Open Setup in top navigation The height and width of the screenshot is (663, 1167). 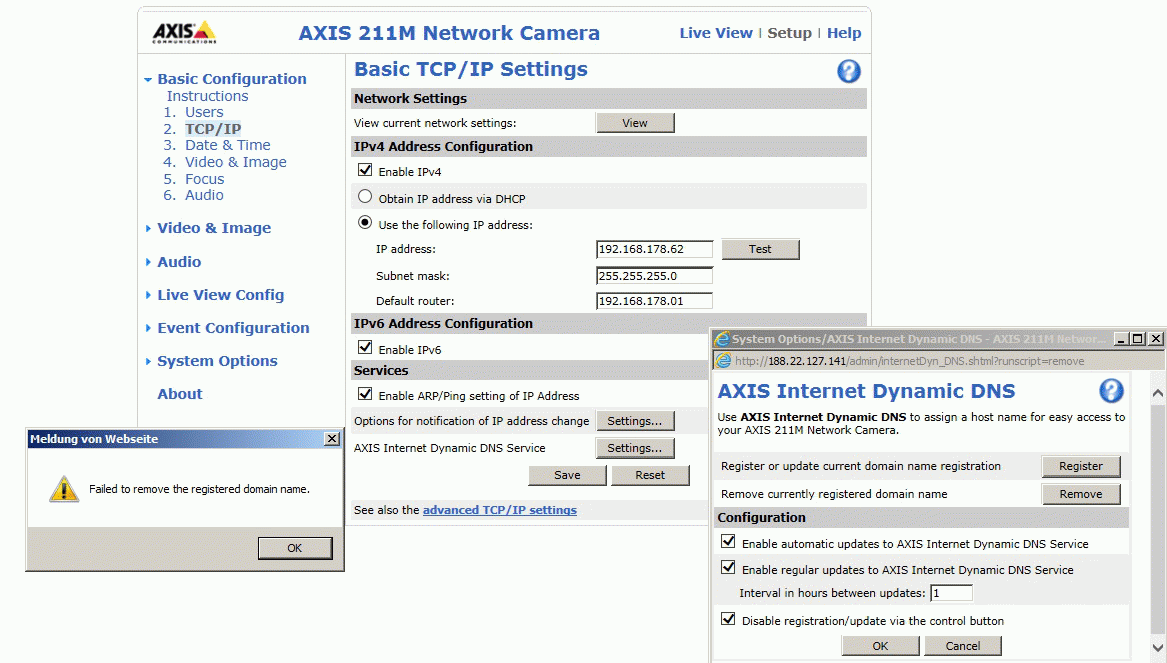[789, 33]
